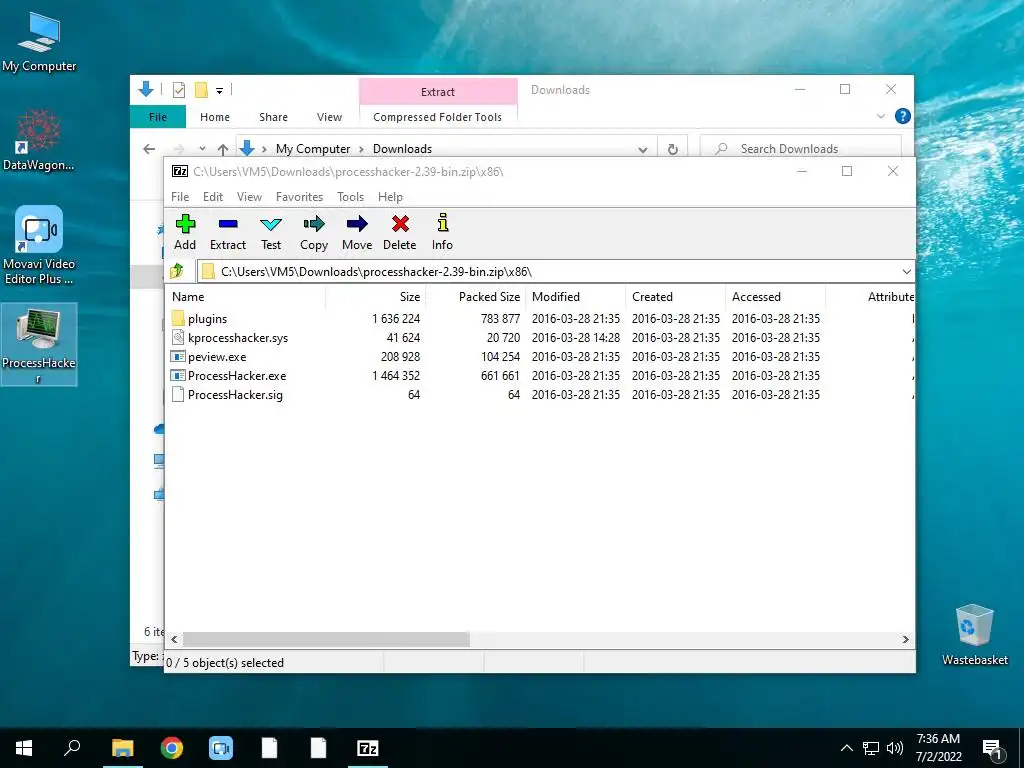Click the Explorer refresh button

[673, 149]
